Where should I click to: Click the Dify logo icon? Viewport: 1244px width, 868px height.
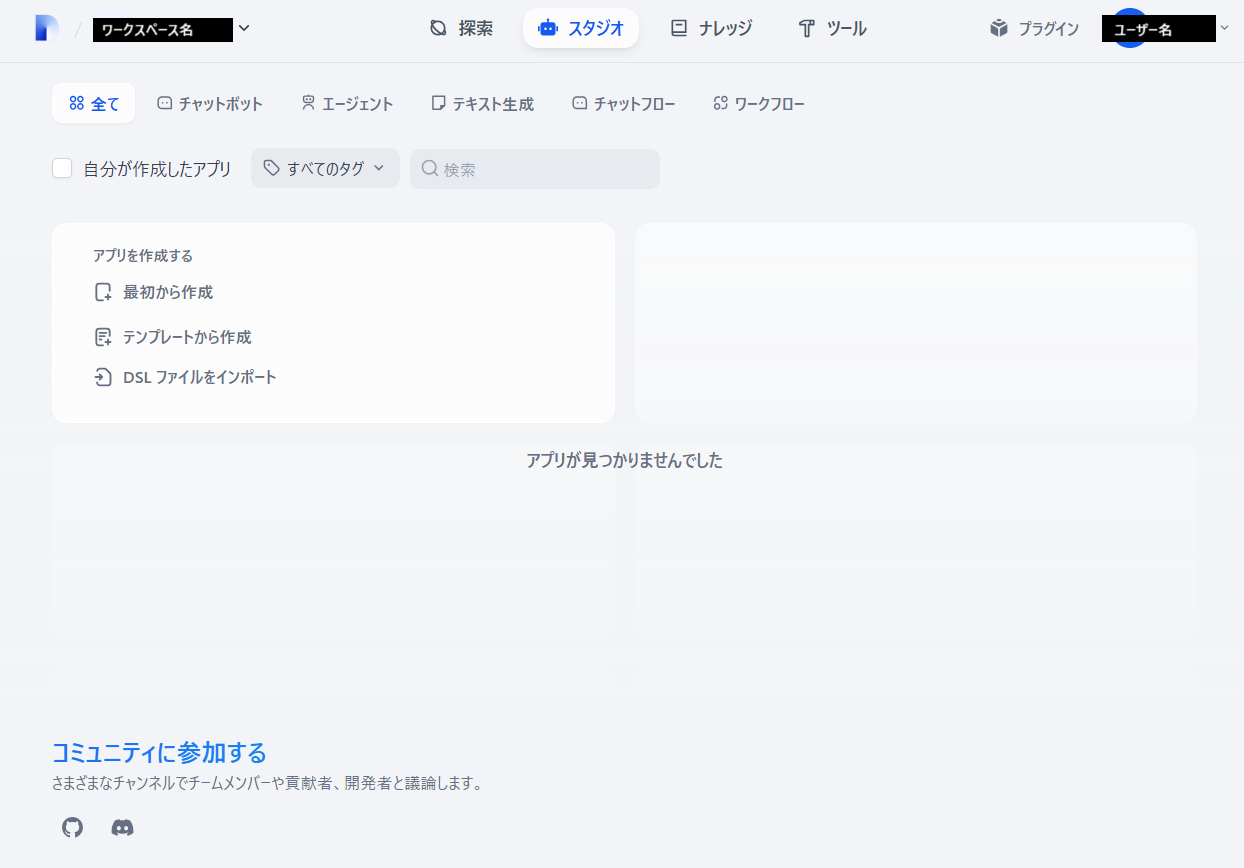coord(47,28)
